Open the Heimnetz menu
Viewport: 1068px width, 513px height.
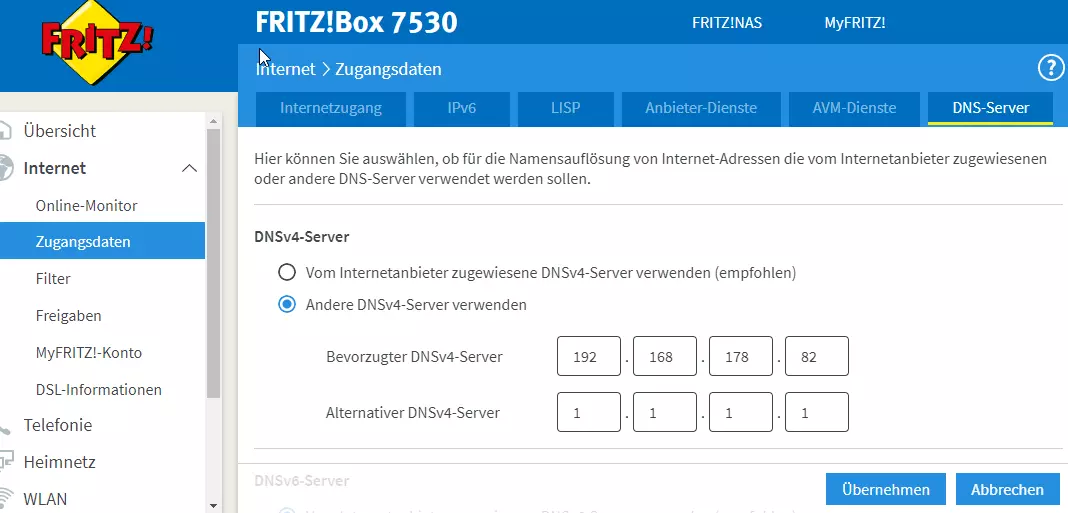click(x=59, y=462)
